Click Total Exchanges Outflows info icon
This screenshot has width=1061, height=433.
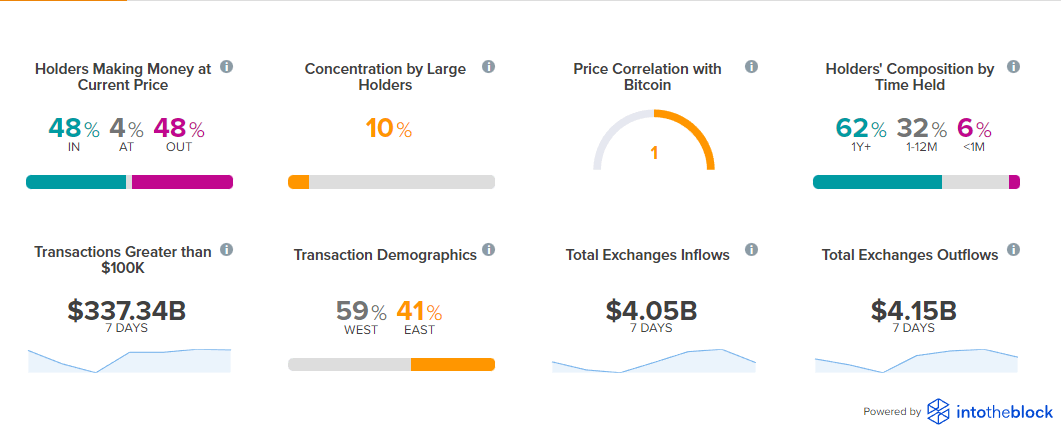tap(1013, 249)
